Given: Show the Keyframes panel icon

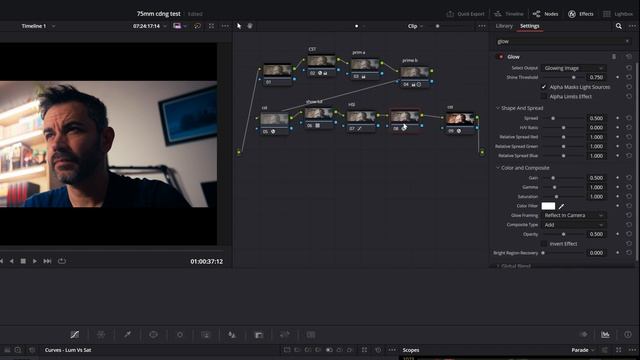Looking at the screenshot, I should point(584,335).
